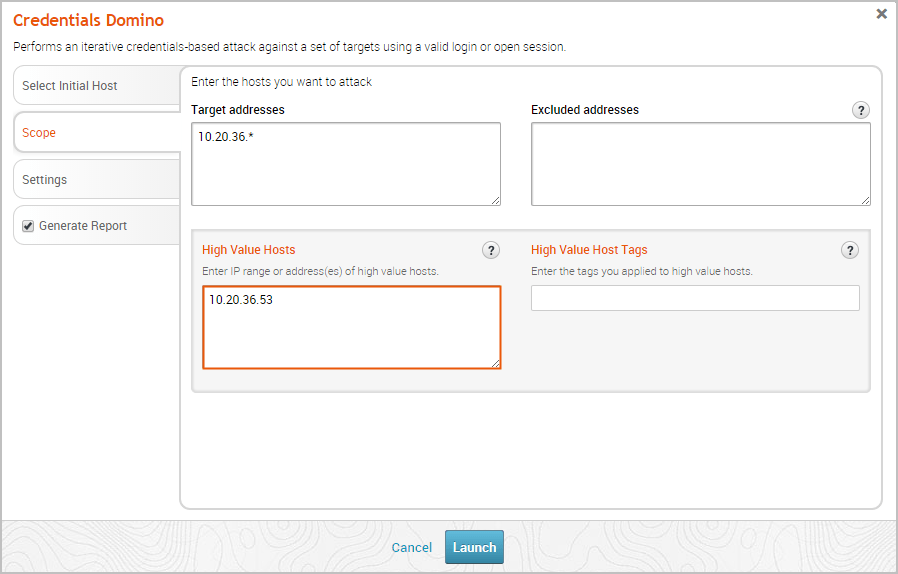Click the High Value Host Tags input
The image size is (898, 574).
[x=695, y=298]
